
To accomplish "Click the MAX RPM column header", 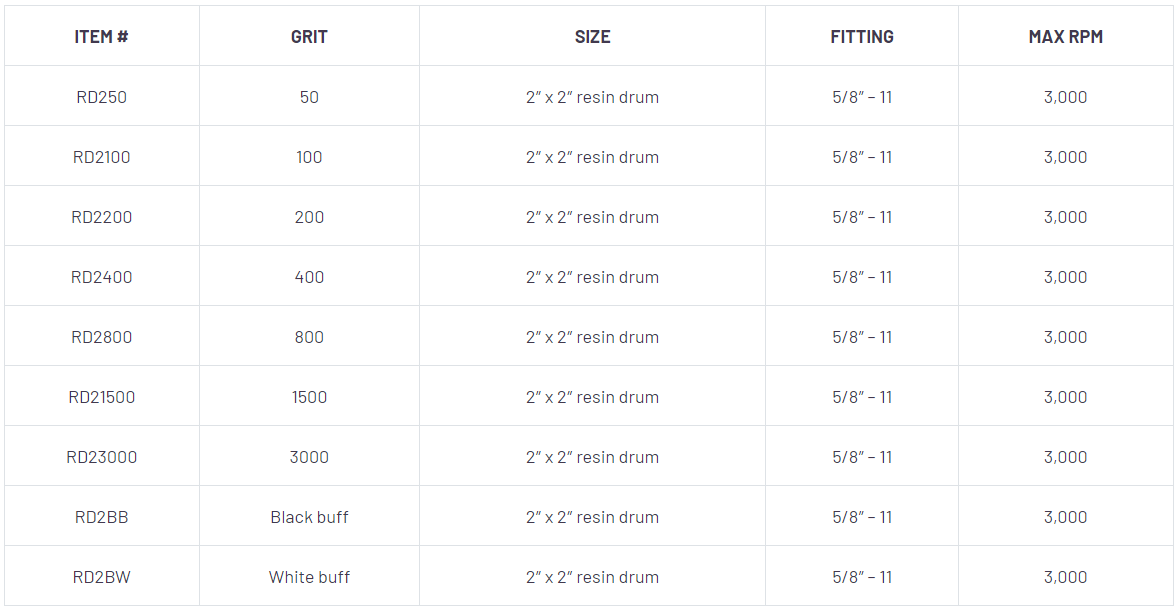I will [x=1065, y=37].
